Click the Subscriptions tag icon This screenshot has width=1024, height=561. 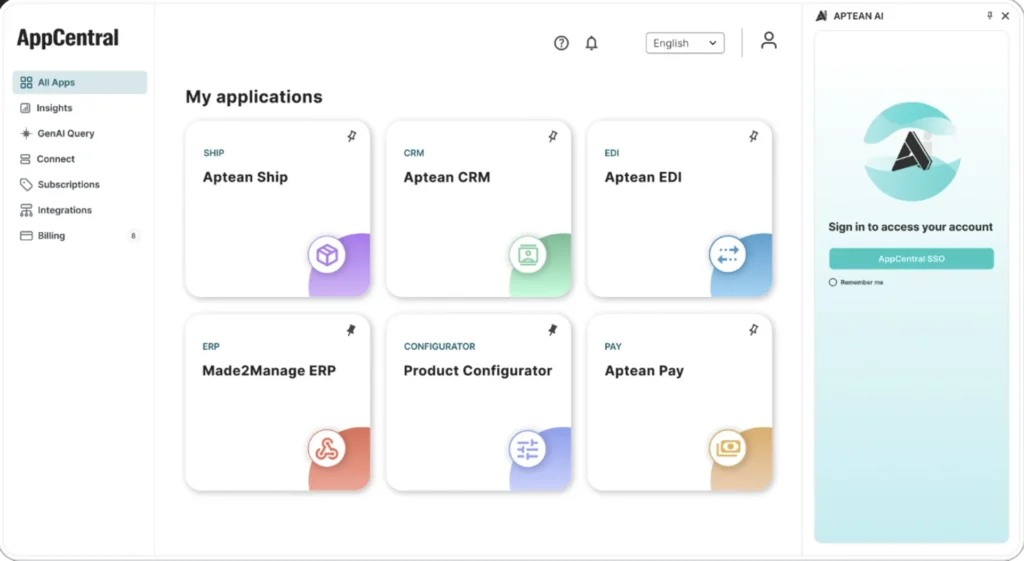[x=25, y=184]
